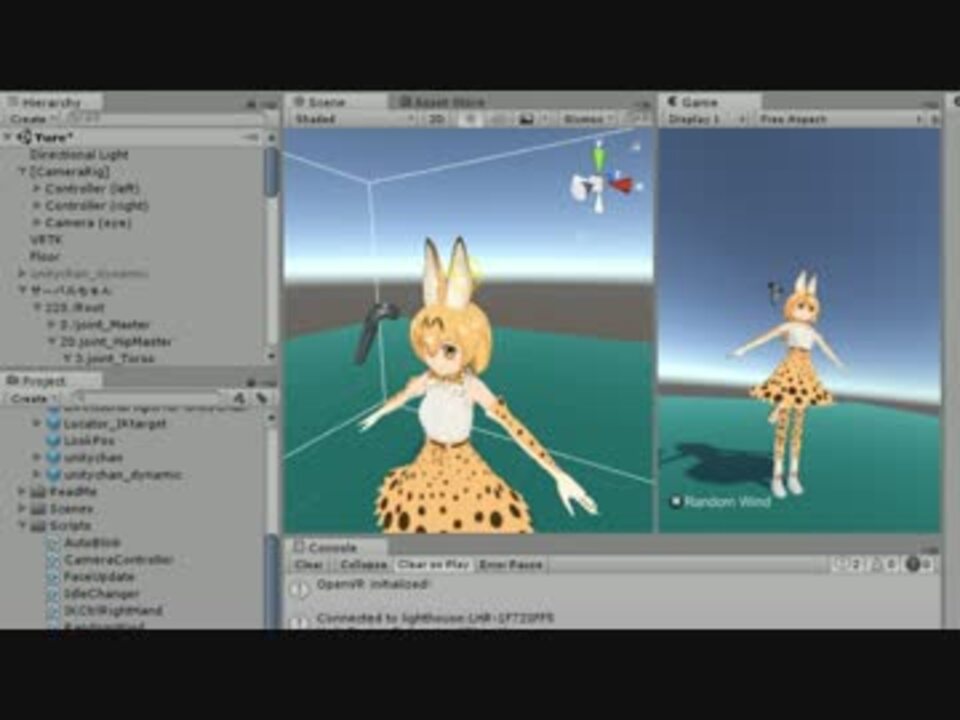Viewport: 960px width, 720px height.
Task: Open the Project panel Create dropdown
Action: (32, 398)
